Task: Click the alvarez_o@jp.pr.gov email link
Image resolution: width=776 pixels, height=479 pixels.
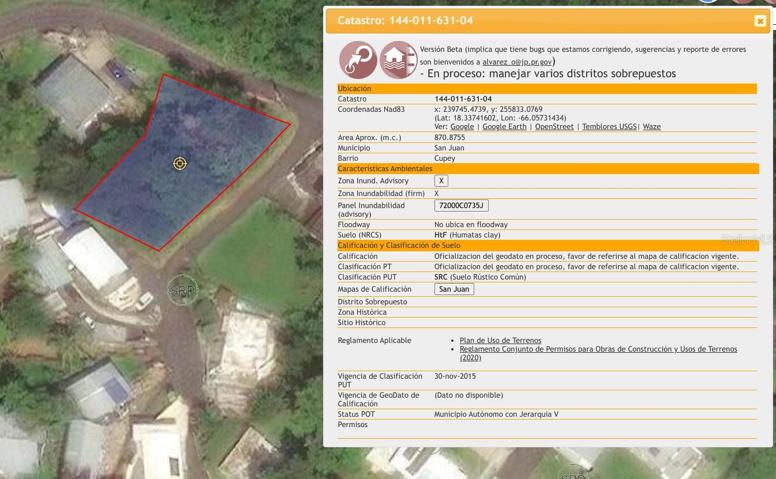Action: pos(517,62)
